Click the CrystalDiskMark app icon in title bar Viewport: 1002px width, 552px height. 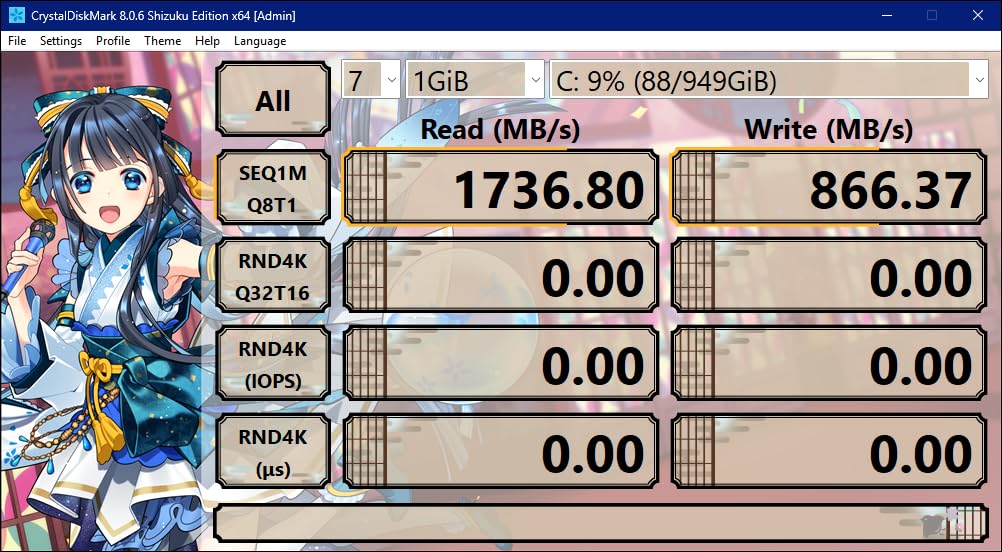pos(17,15)
